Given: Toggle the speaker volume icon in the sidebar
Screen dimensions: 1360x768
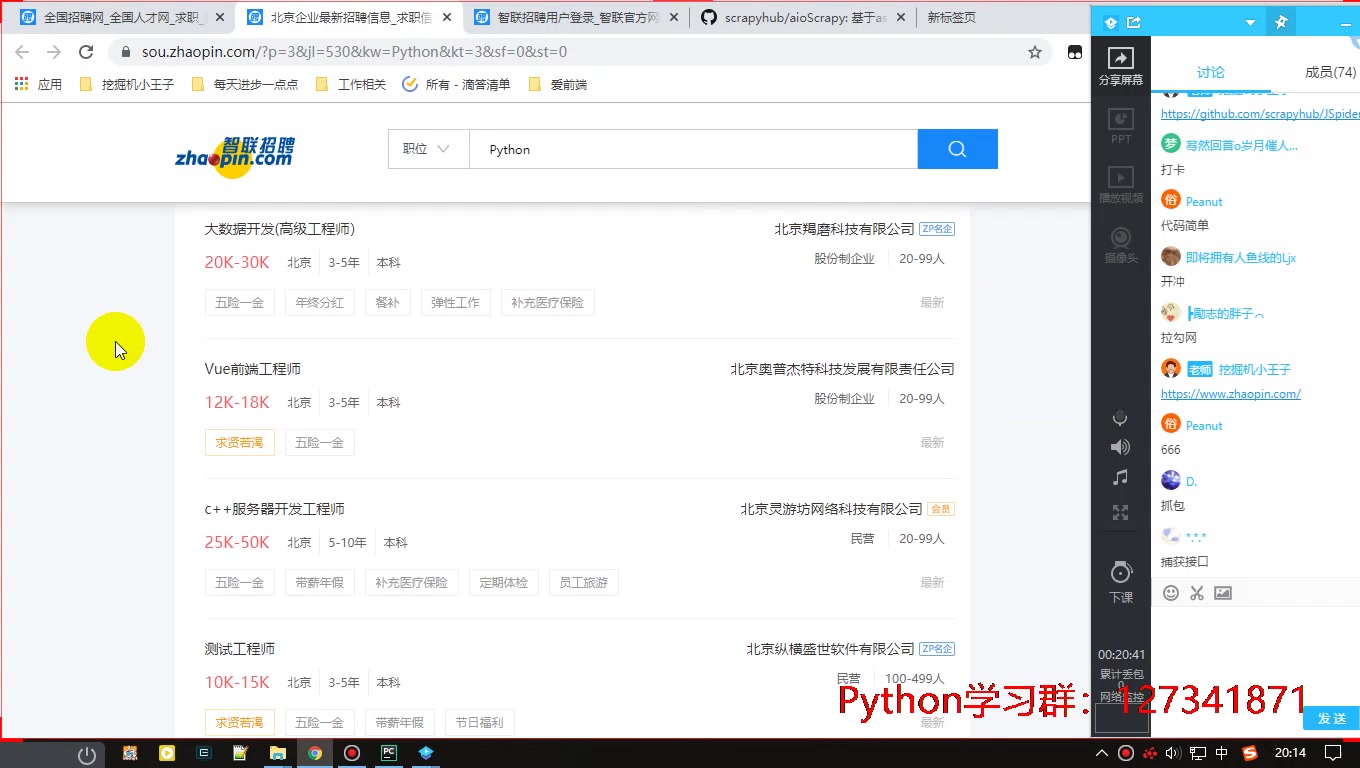Looking at the screenshot, I should (x=1120, y=447).
